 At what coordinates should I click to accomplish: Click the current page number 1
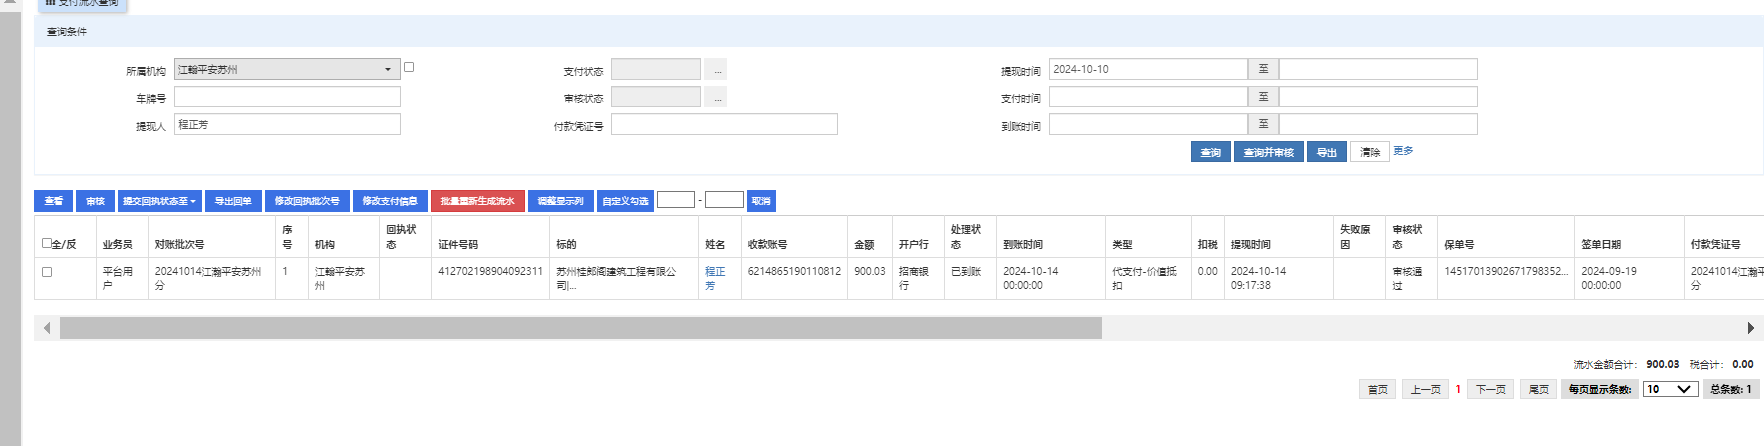point(1458,389)
